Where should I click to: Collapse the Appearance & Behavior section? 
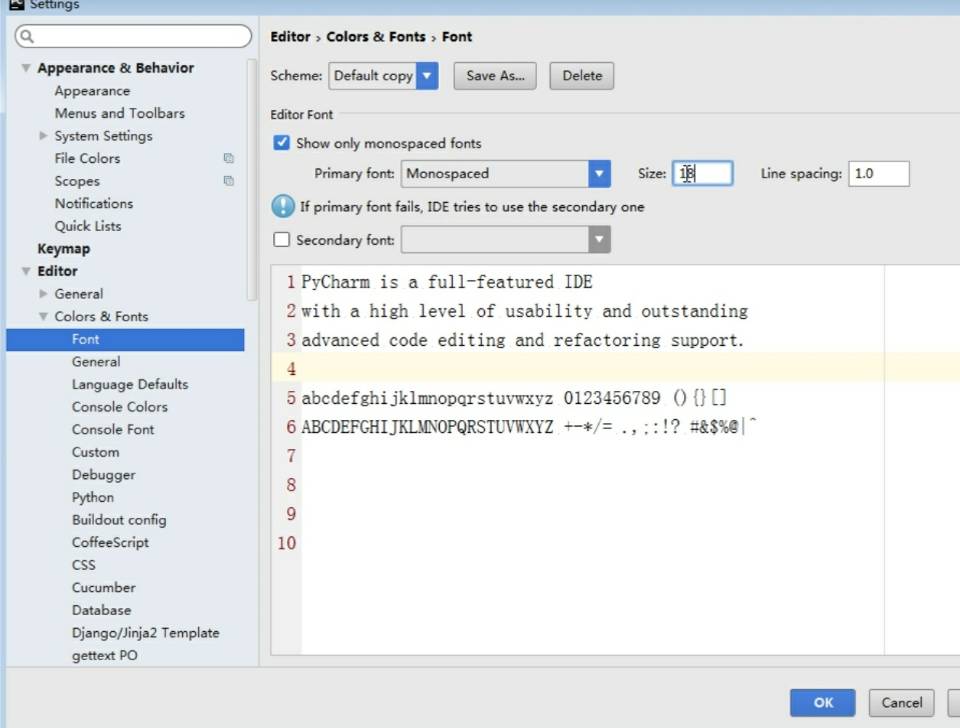point(26,68)
